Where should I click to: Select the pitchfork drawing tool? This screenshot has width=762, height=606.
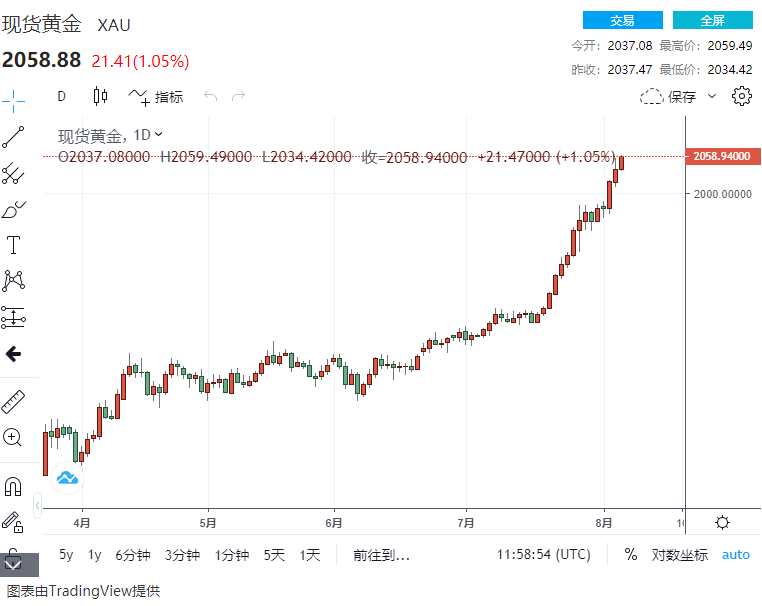pos(14,173)
